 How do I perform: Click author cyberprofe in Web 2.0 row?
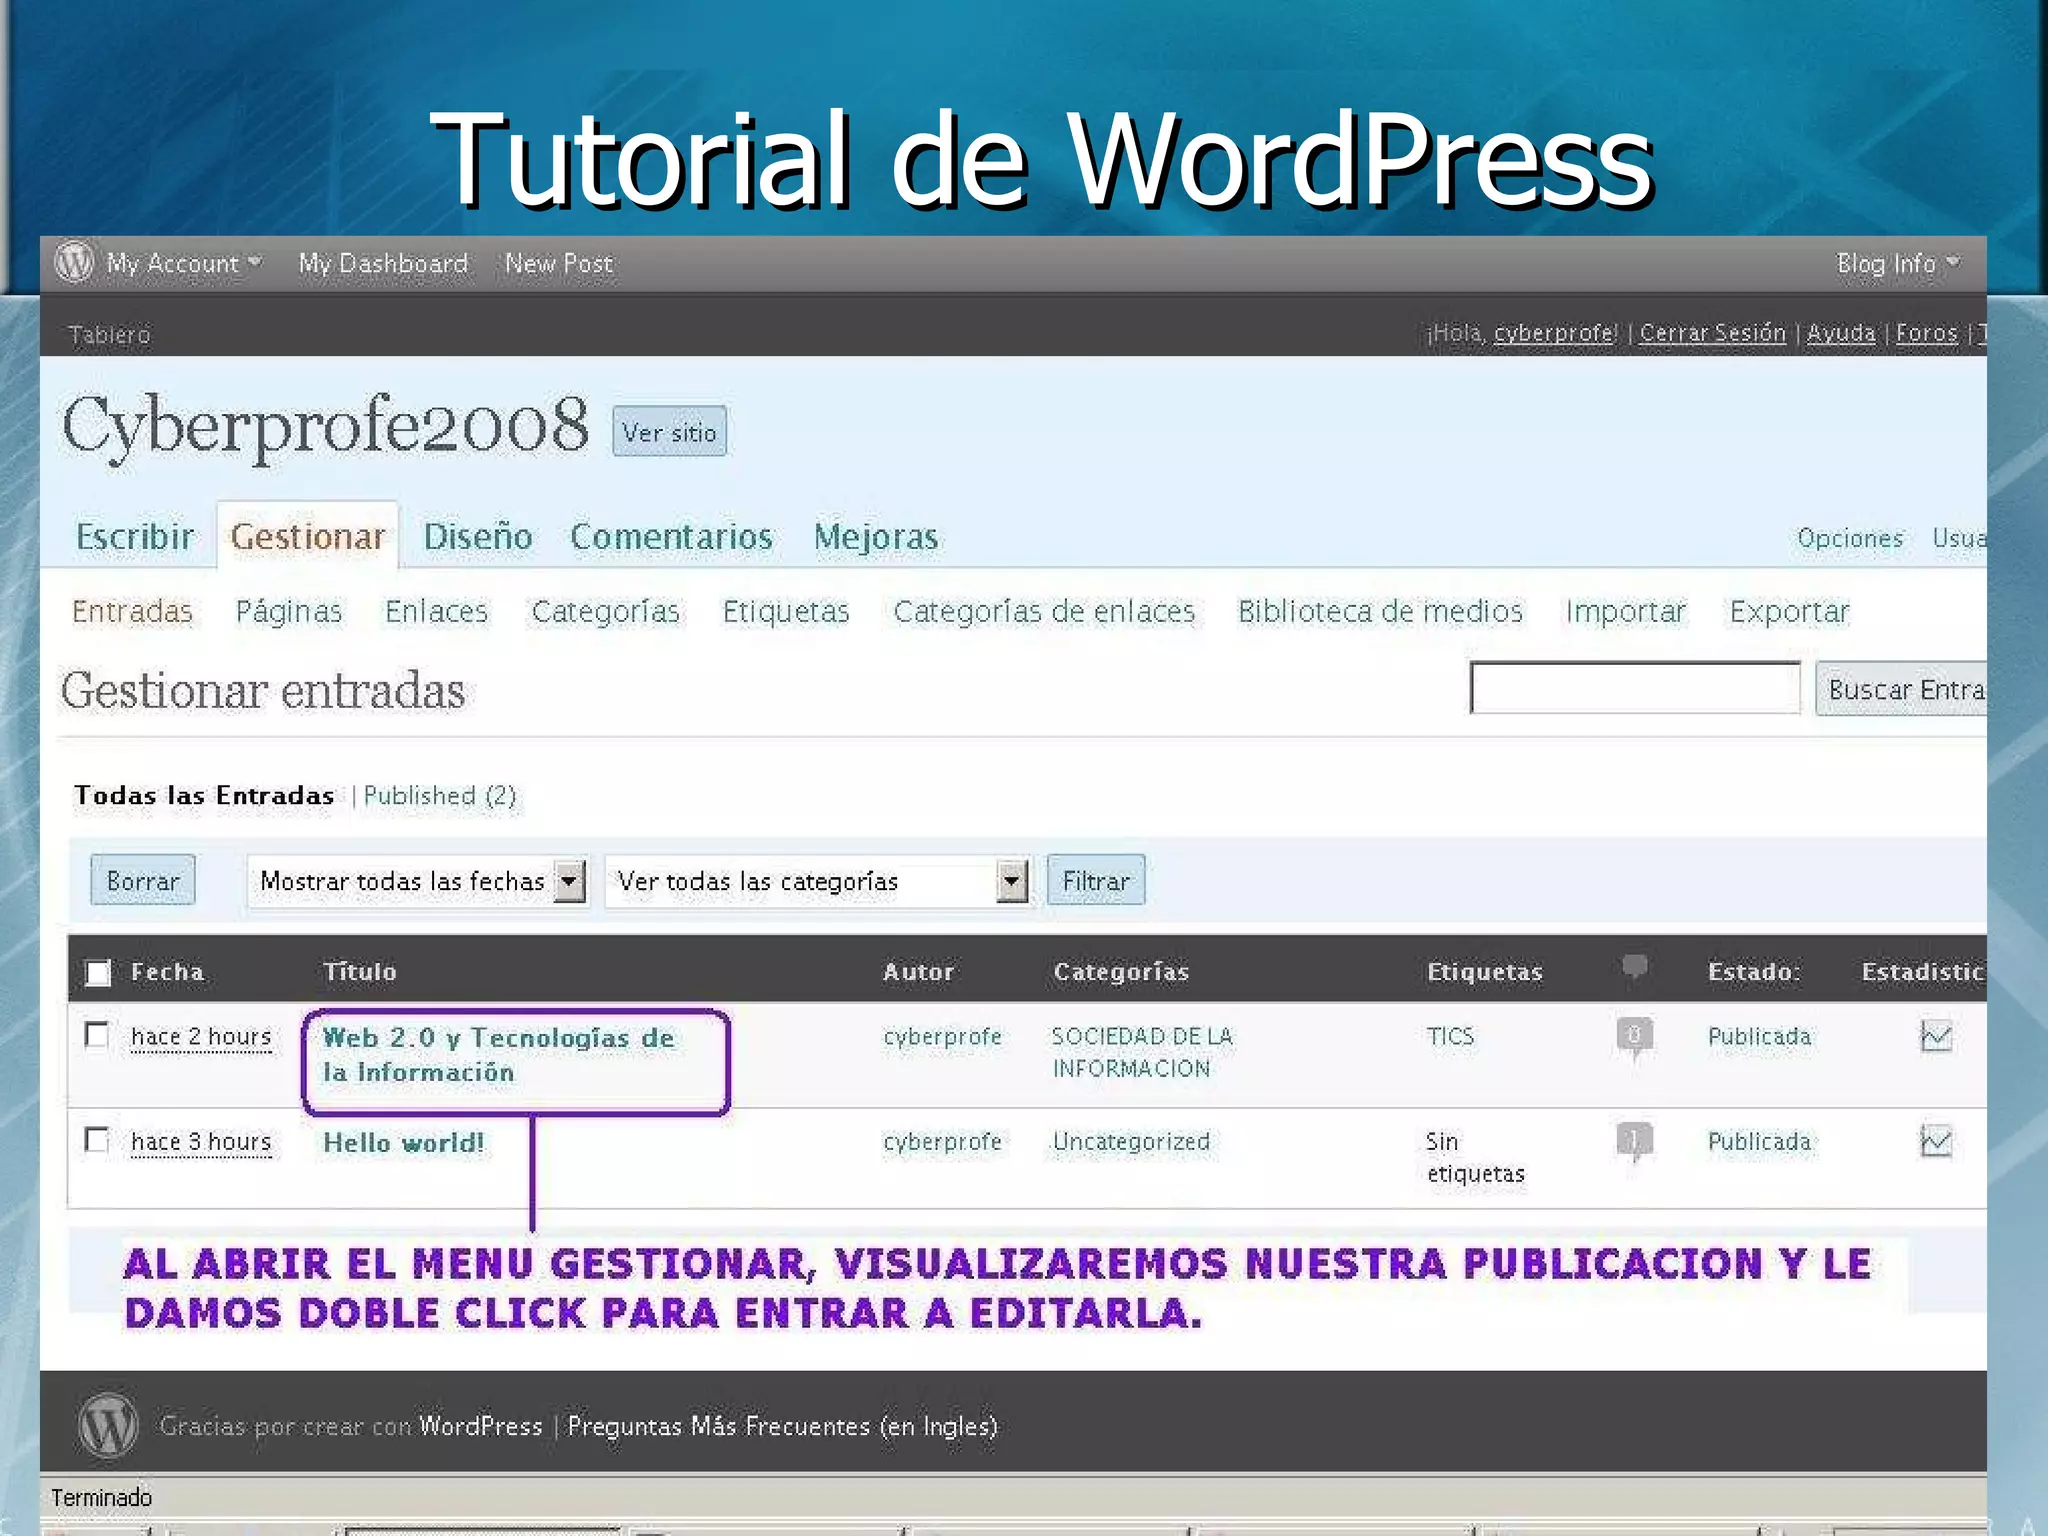(942, 1037)
